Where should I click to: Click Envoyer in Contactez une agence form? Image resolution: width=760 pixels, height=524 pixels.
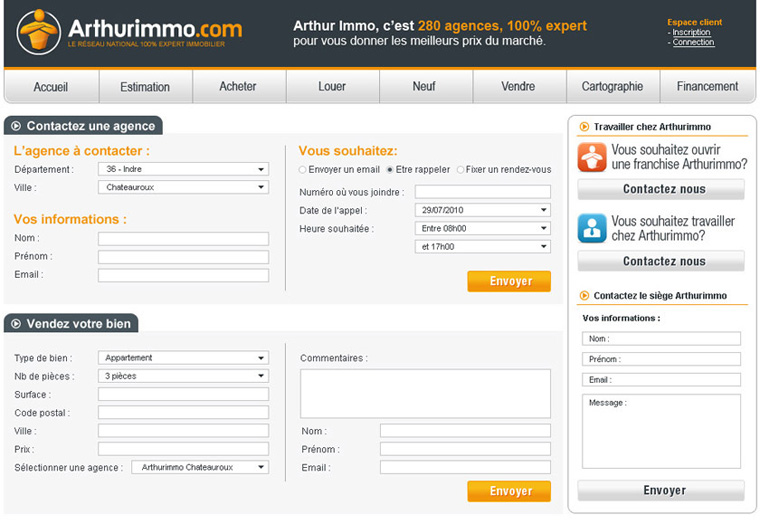click(x=509, y=281)
